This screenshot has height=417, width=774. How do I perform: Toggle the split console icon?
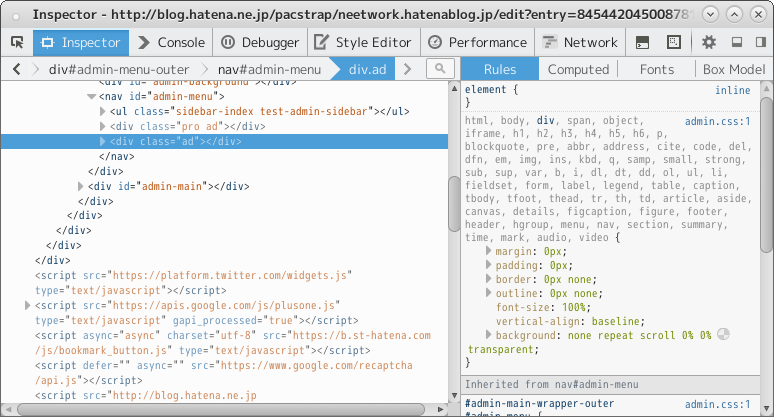[642, 42]
